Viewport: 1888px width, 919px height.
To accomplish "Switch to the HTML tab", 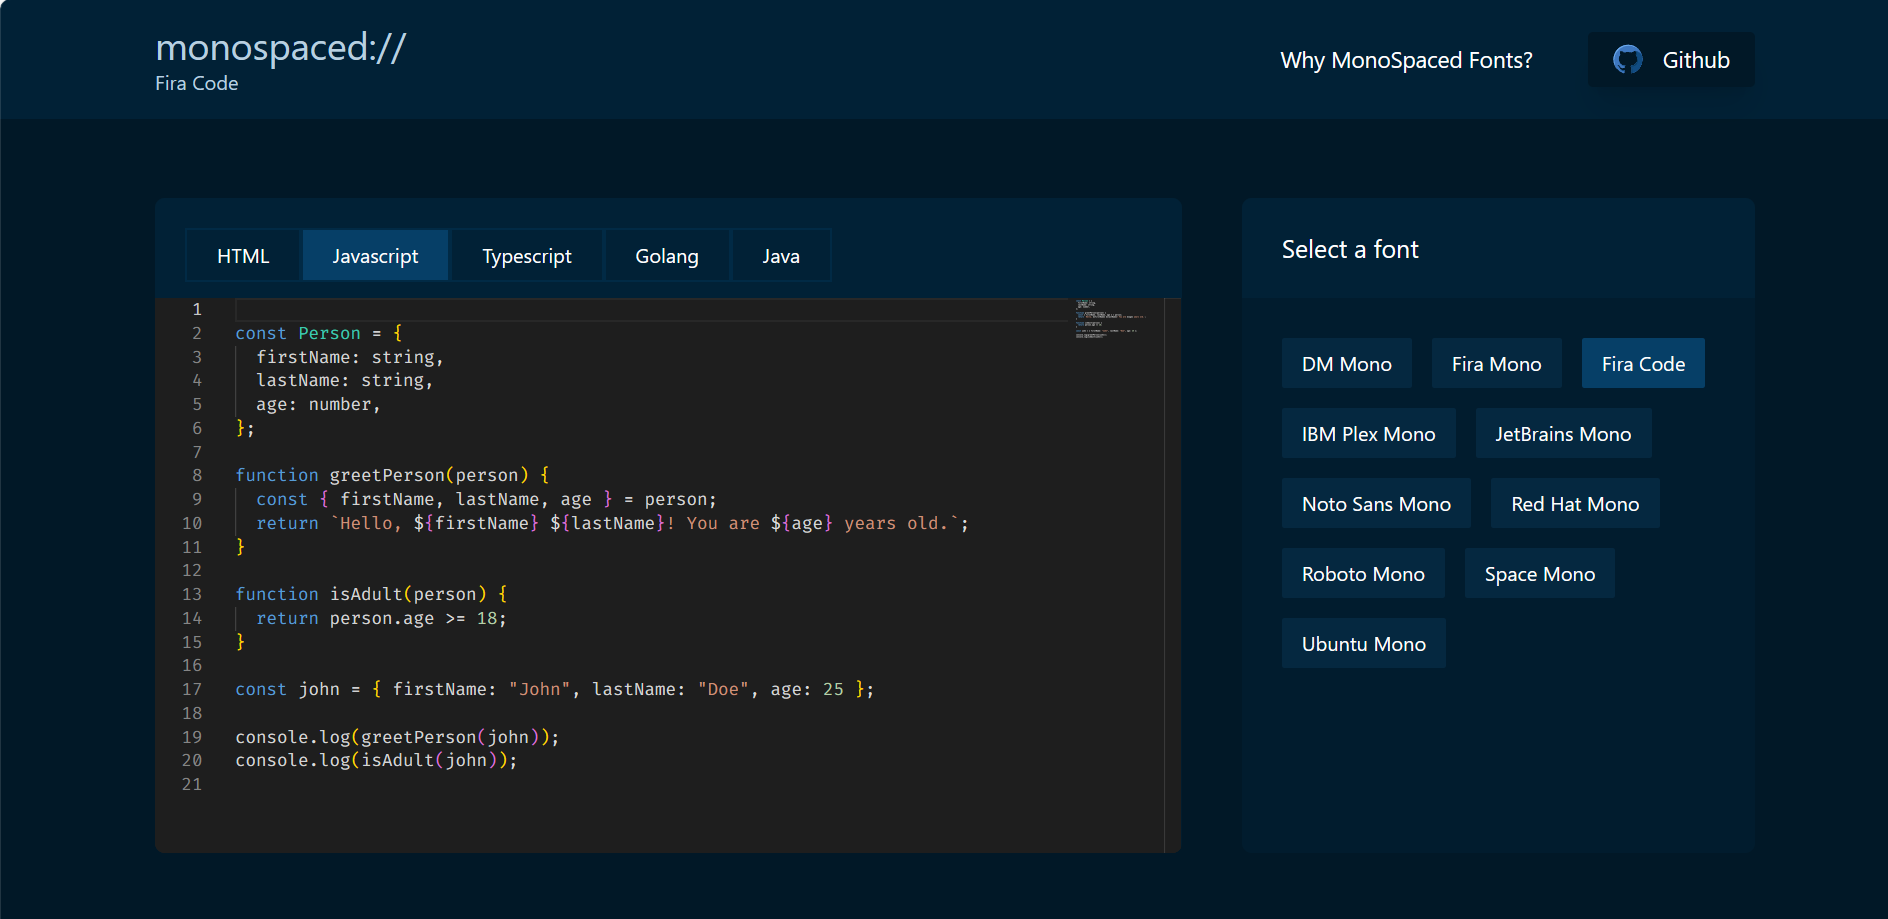I will [x=243, y=256].
